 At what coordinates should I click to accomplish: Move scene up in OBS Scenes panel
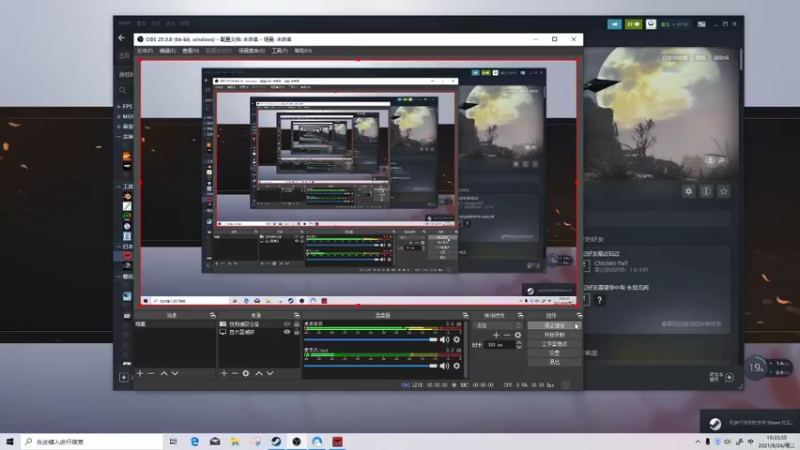[164, 373]
